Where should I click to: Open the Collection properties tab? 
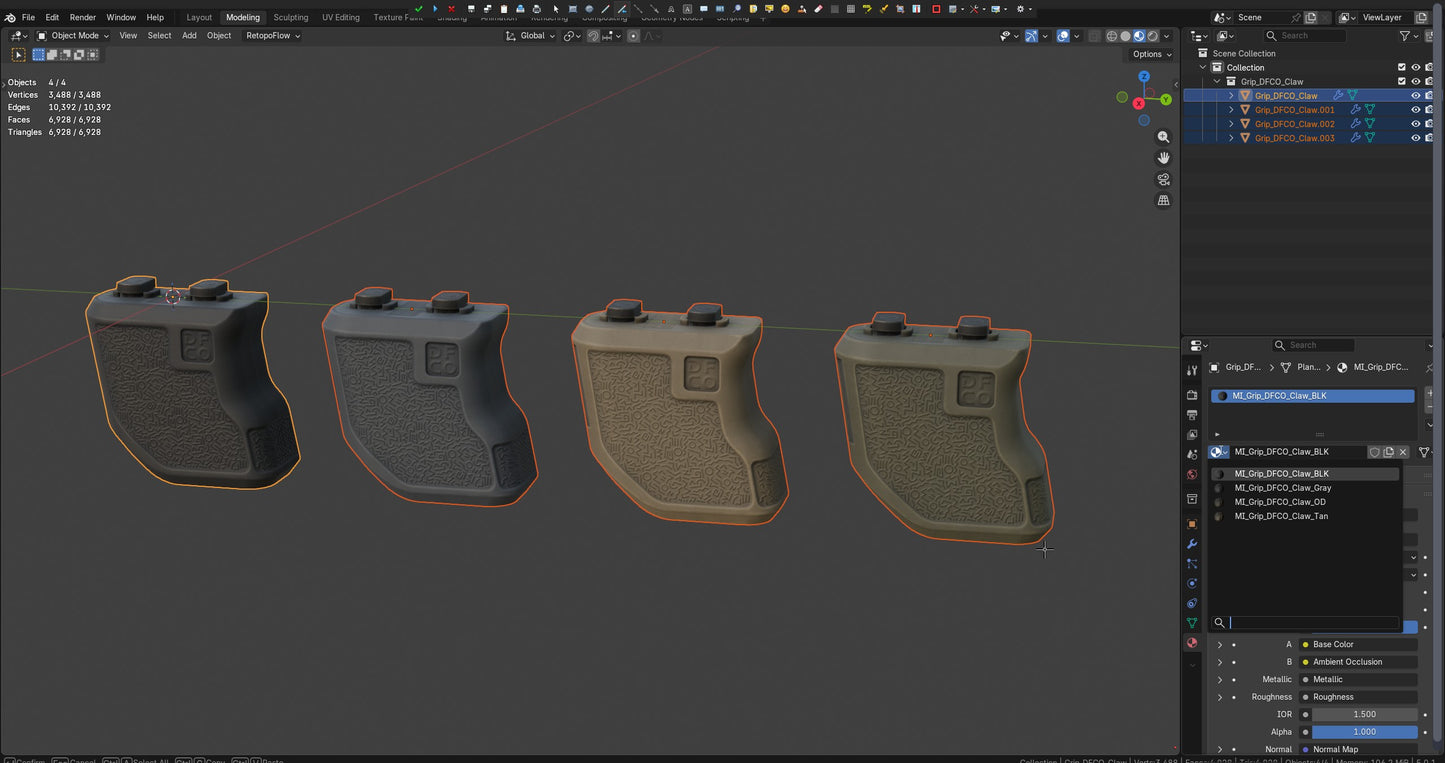pos(1192,499)
